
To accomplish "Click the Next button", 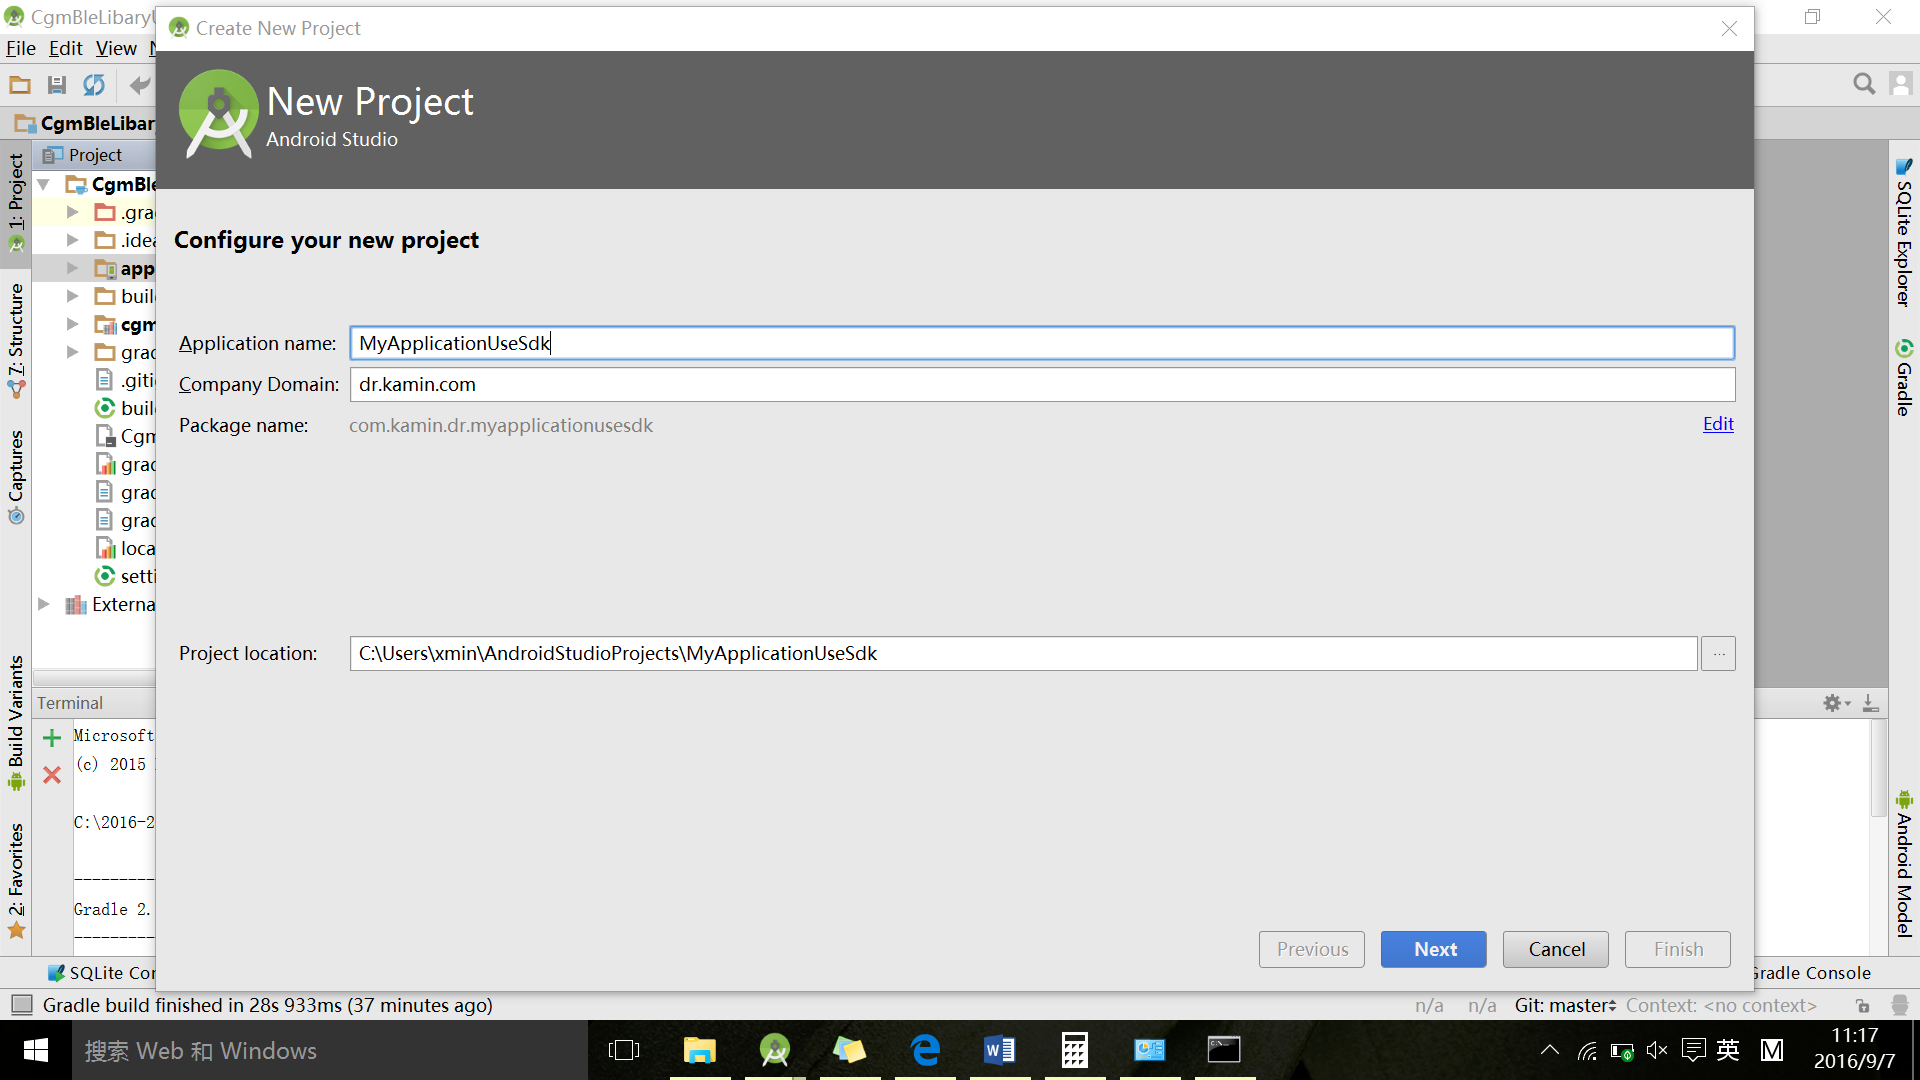I will tap(1433, 949).
